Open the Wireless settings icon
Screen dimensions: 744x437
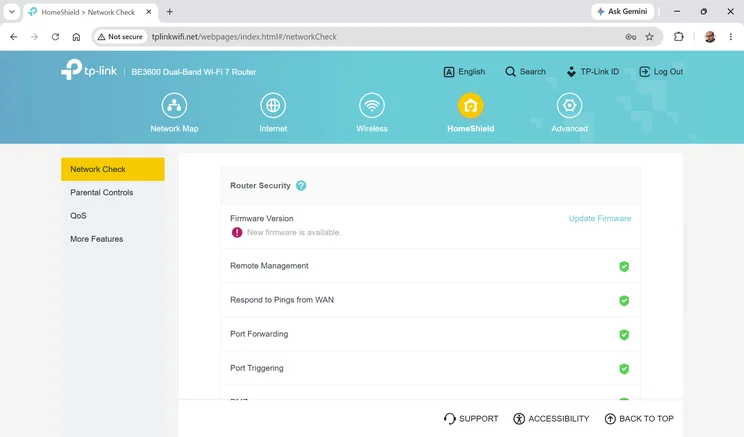pos(372,105)
